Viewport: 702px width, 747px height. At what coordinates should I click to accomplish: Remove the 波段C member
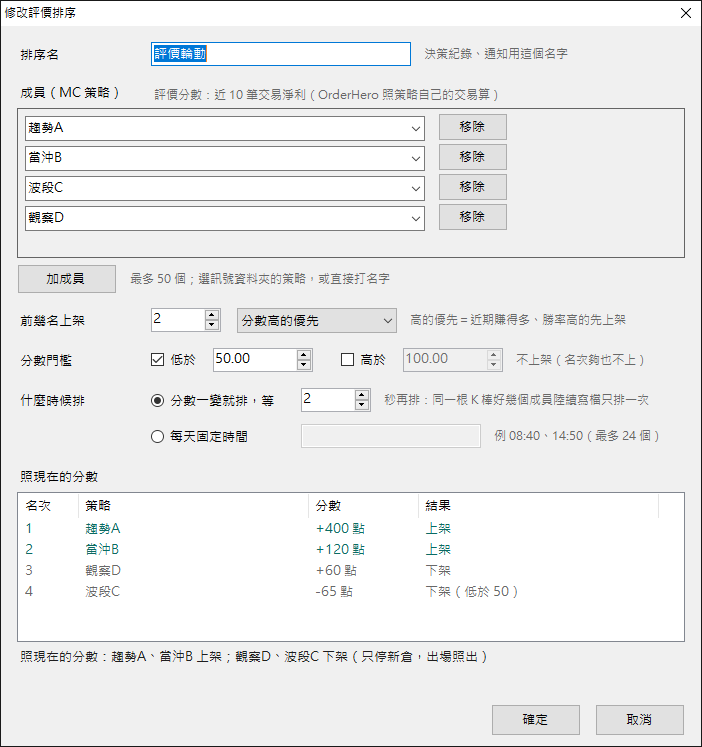472,187
